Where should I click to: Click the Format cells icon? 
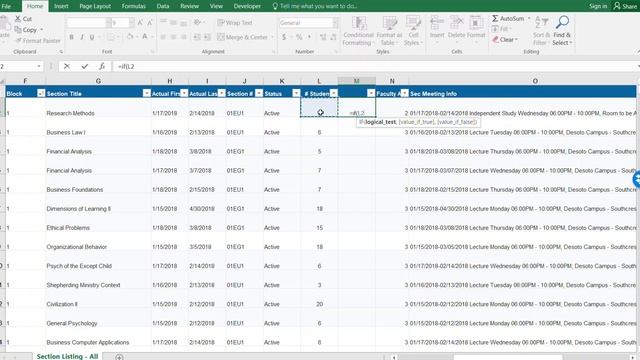pos(476,23)
